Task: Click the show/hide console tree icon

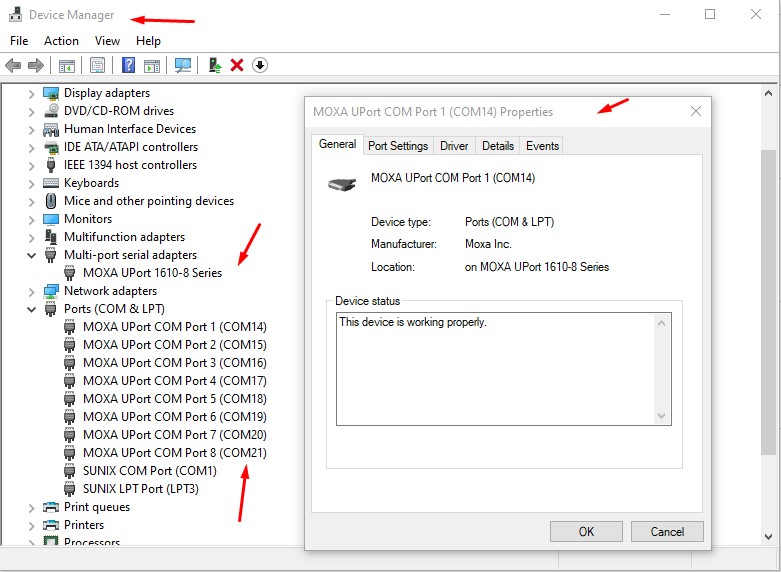Action: (67, 65)
